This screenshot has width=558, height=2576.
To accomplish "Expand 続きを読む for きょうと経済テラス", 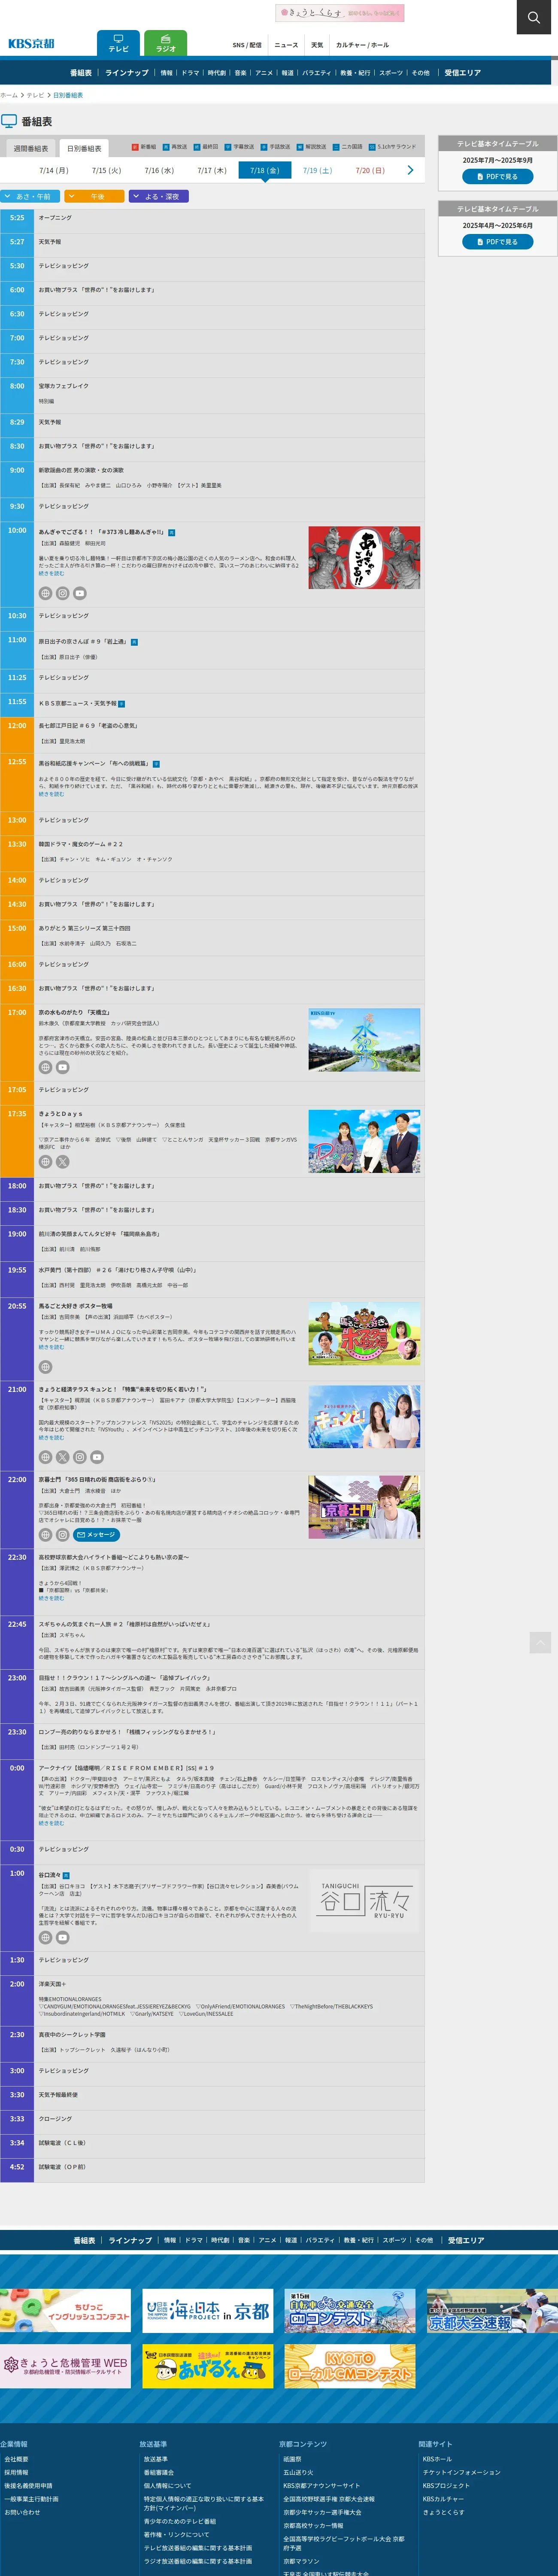I will click(x=51, y=1438).
